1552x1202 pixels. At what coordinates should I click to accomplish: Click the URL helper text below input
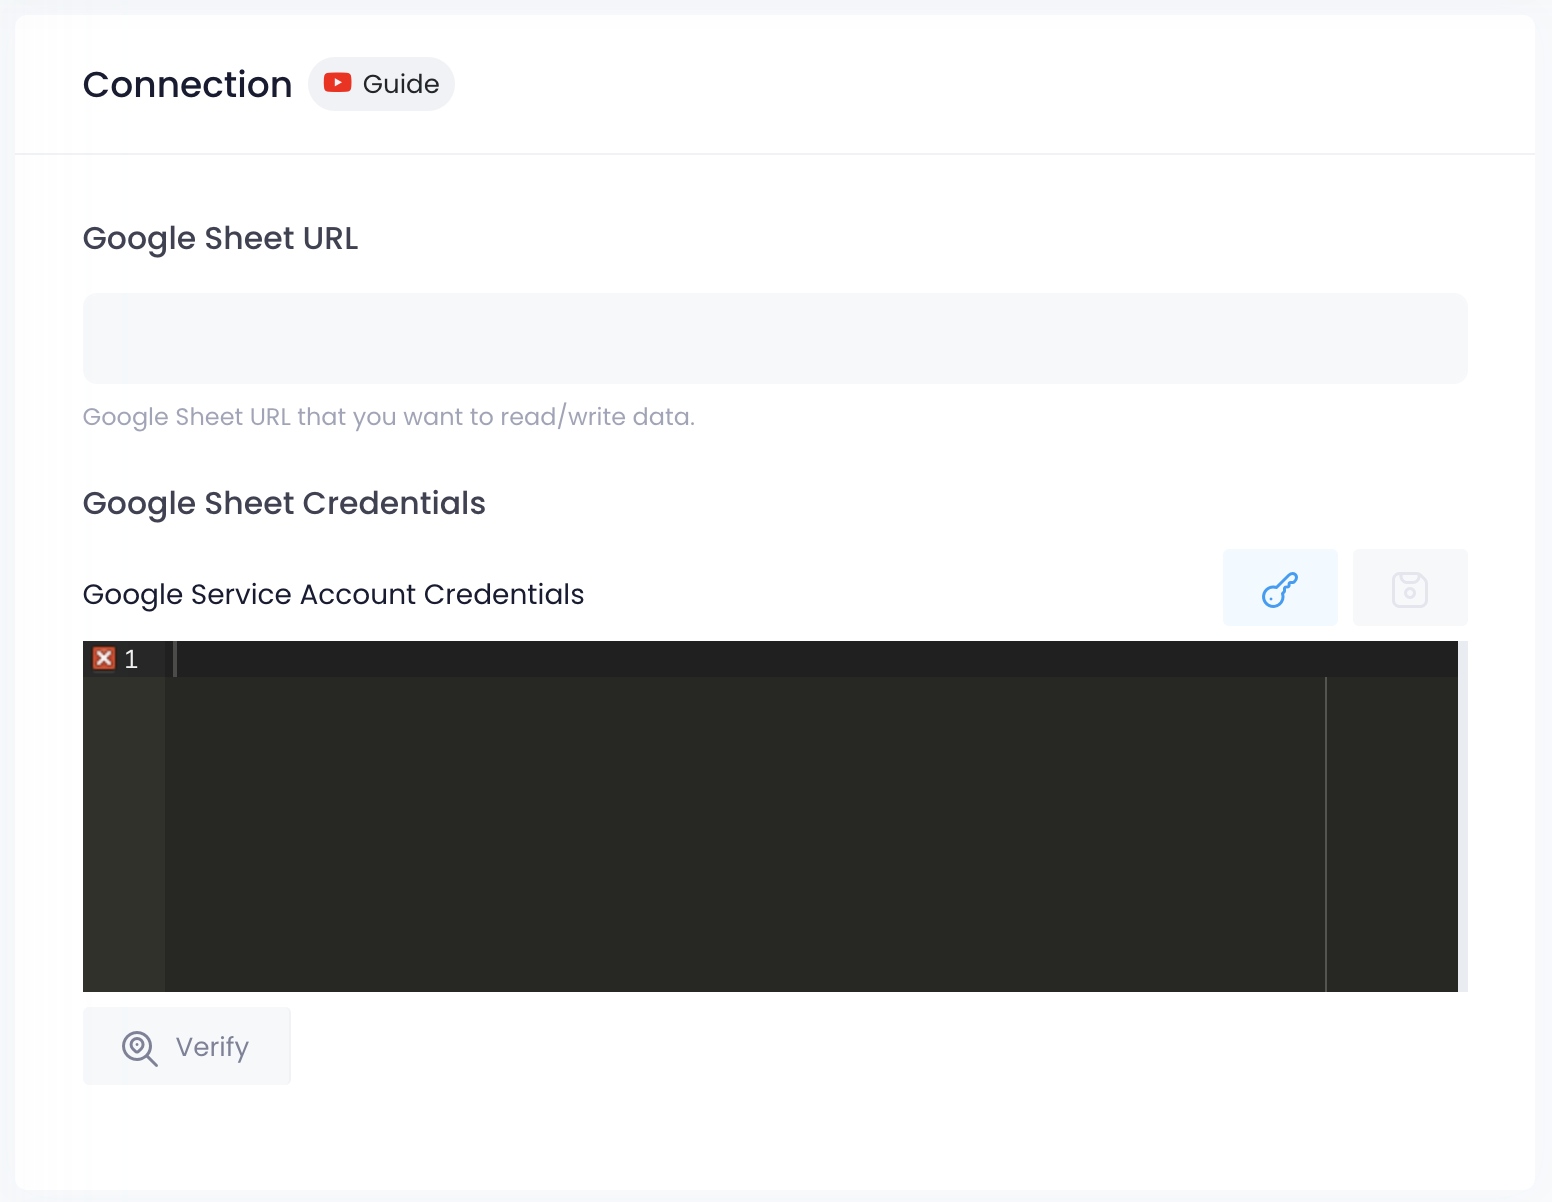388,417
